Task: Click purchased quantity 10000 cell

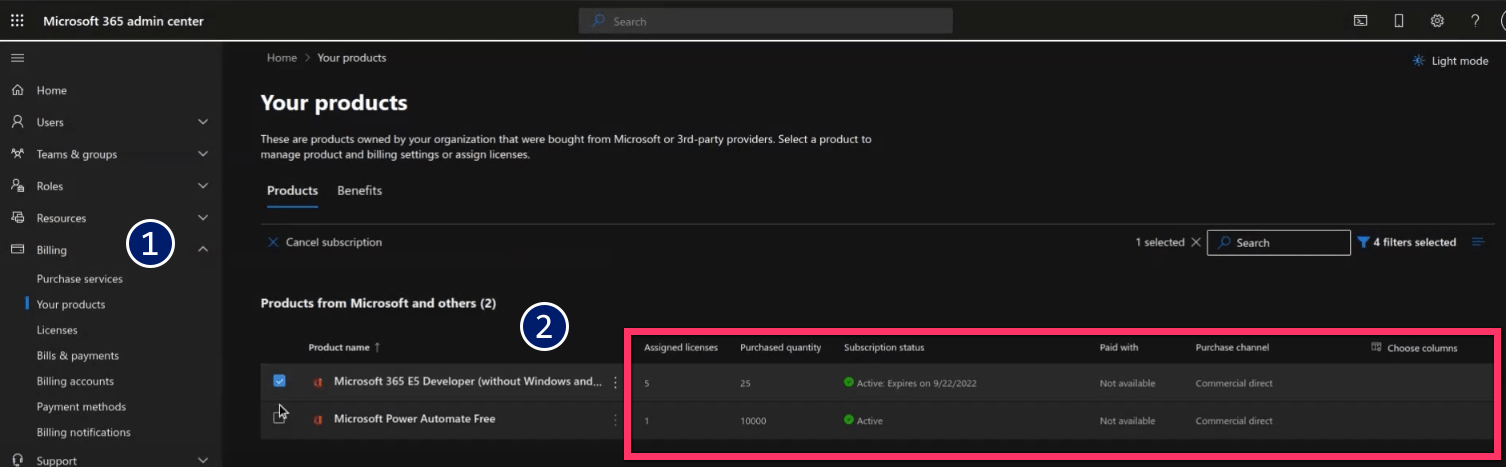Action: click(x=753, y=421)
